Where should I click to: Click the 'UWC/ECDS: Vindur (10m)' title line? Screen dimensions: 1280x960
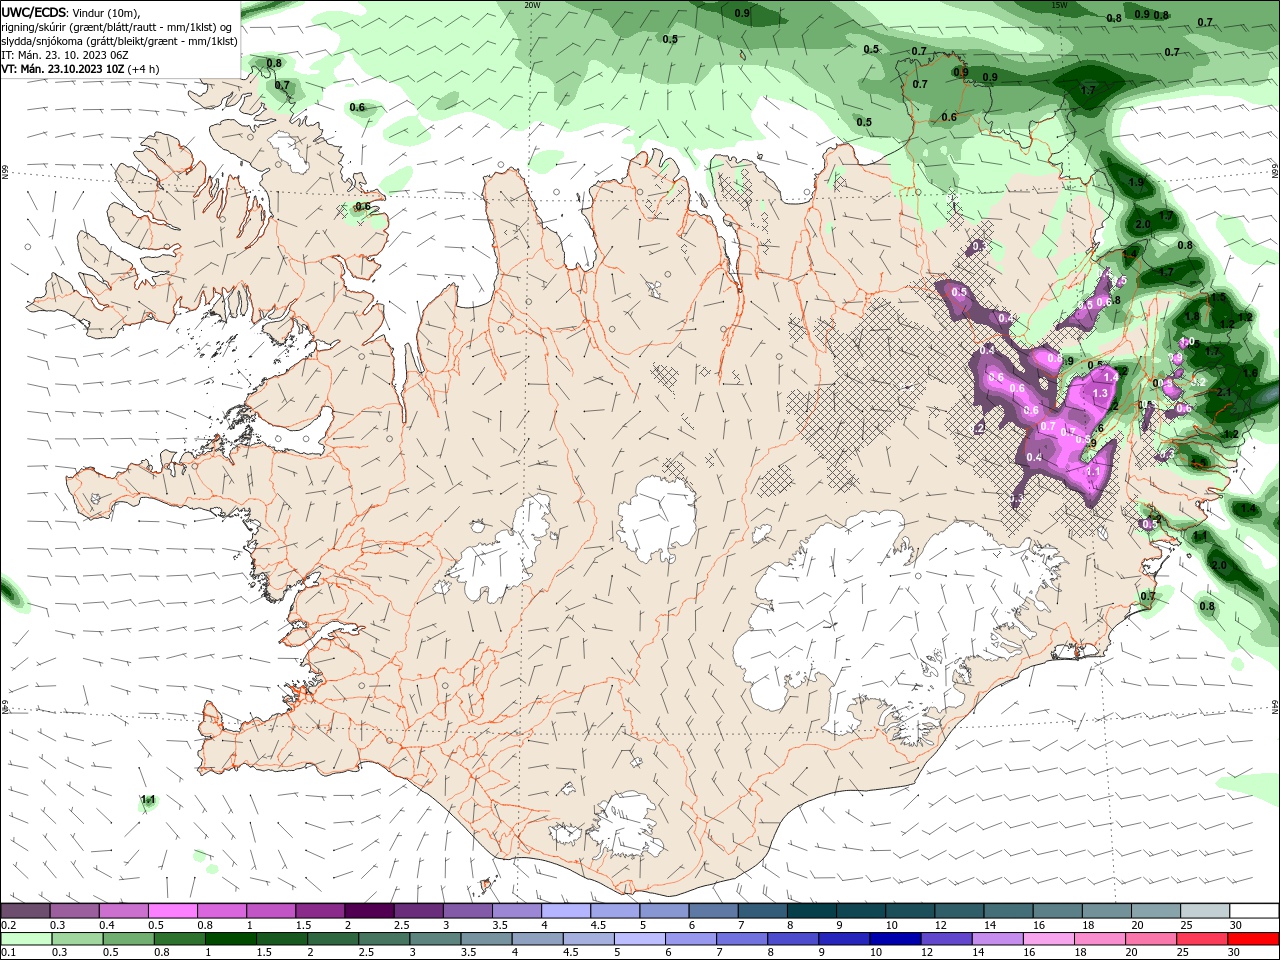click(72, 12)
